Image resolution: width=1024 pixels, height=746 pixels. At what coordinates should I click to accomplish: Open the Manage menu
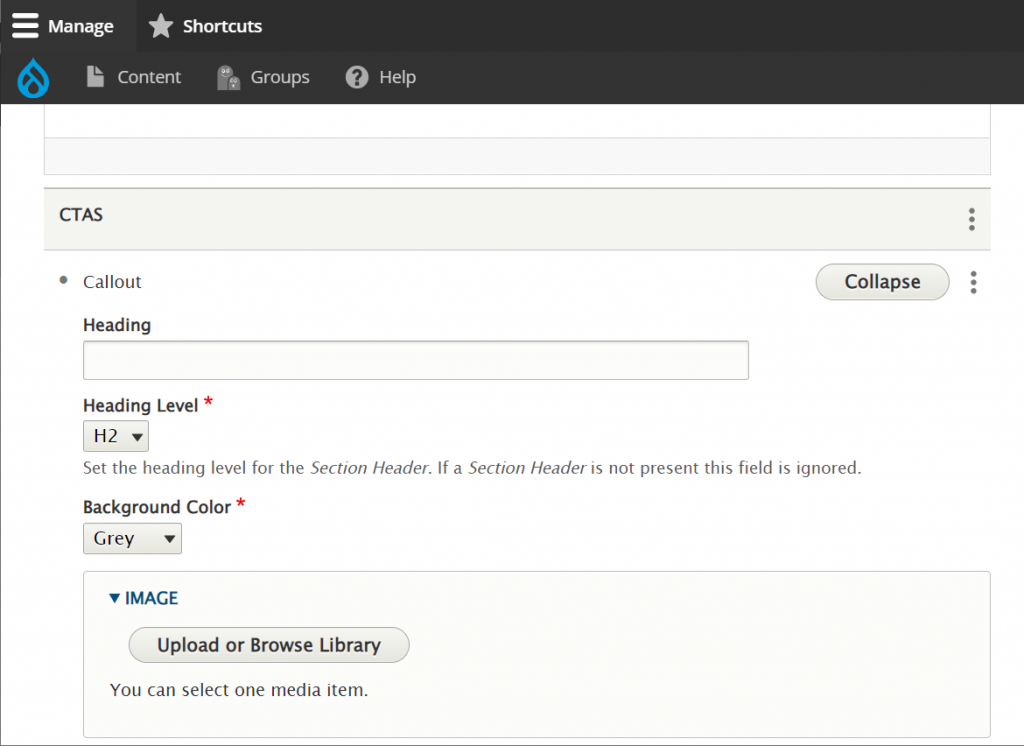coord(80,26)
